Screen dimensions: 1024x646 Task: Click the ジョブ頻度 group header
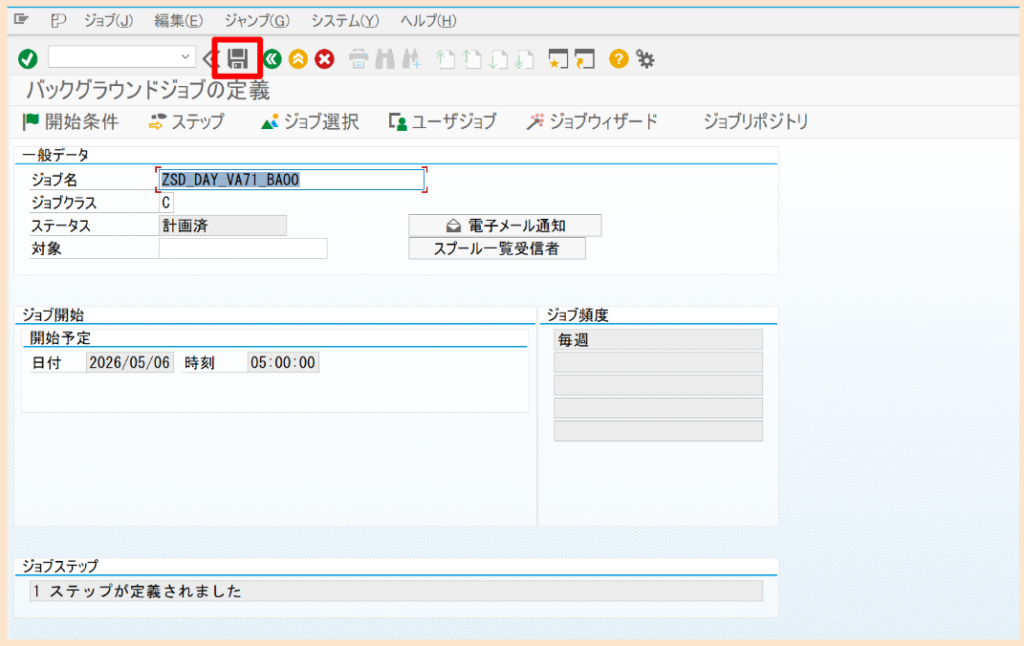(577, 315)
